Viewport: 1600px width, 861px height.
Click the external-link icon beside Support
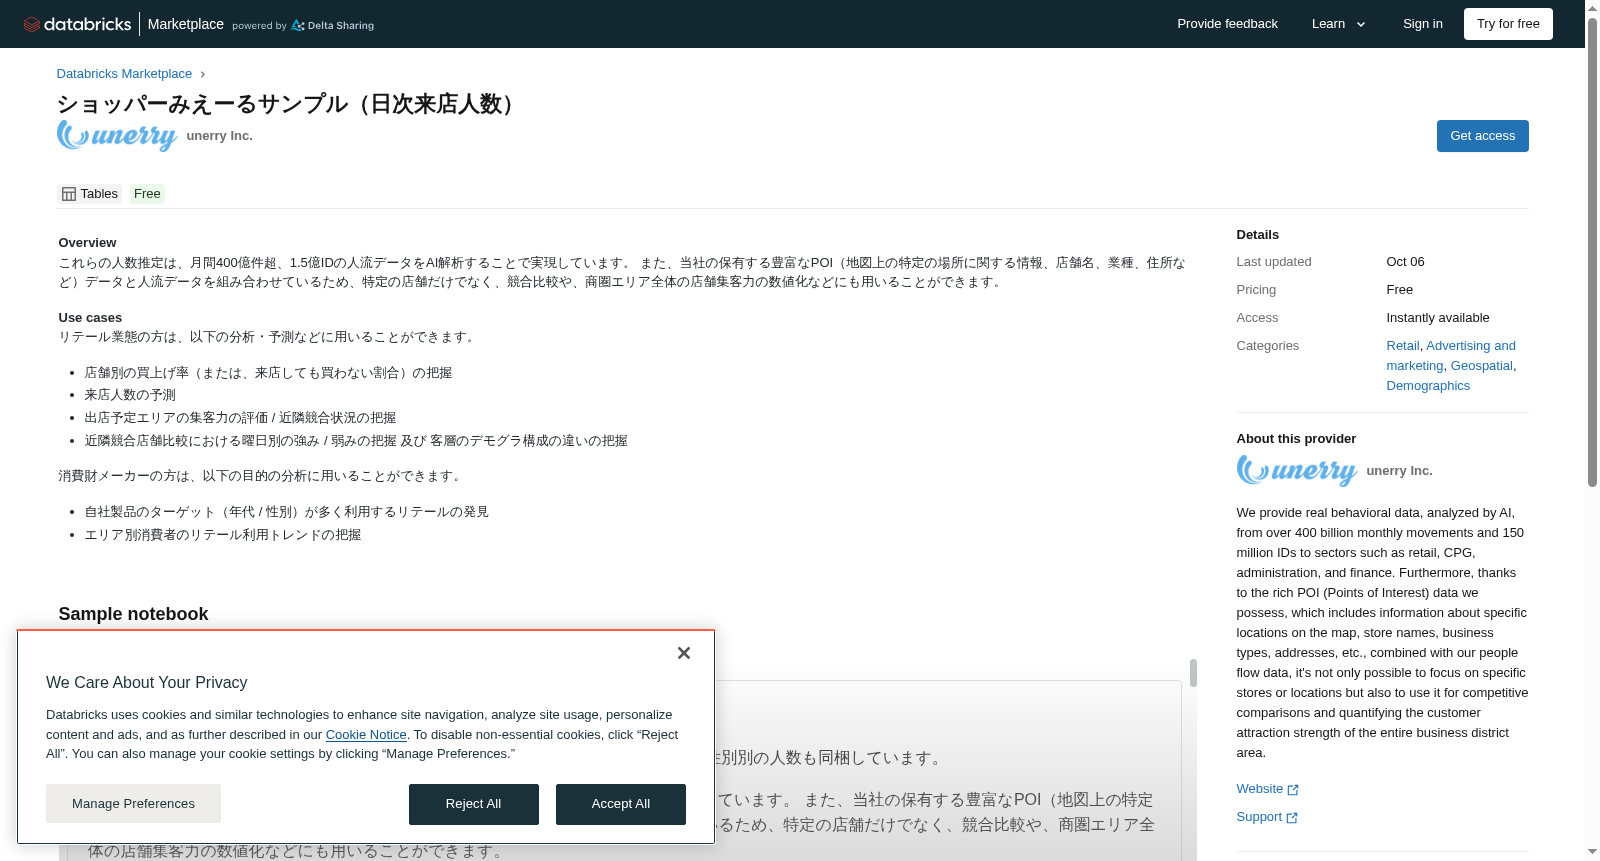[x=1292, y=818]
